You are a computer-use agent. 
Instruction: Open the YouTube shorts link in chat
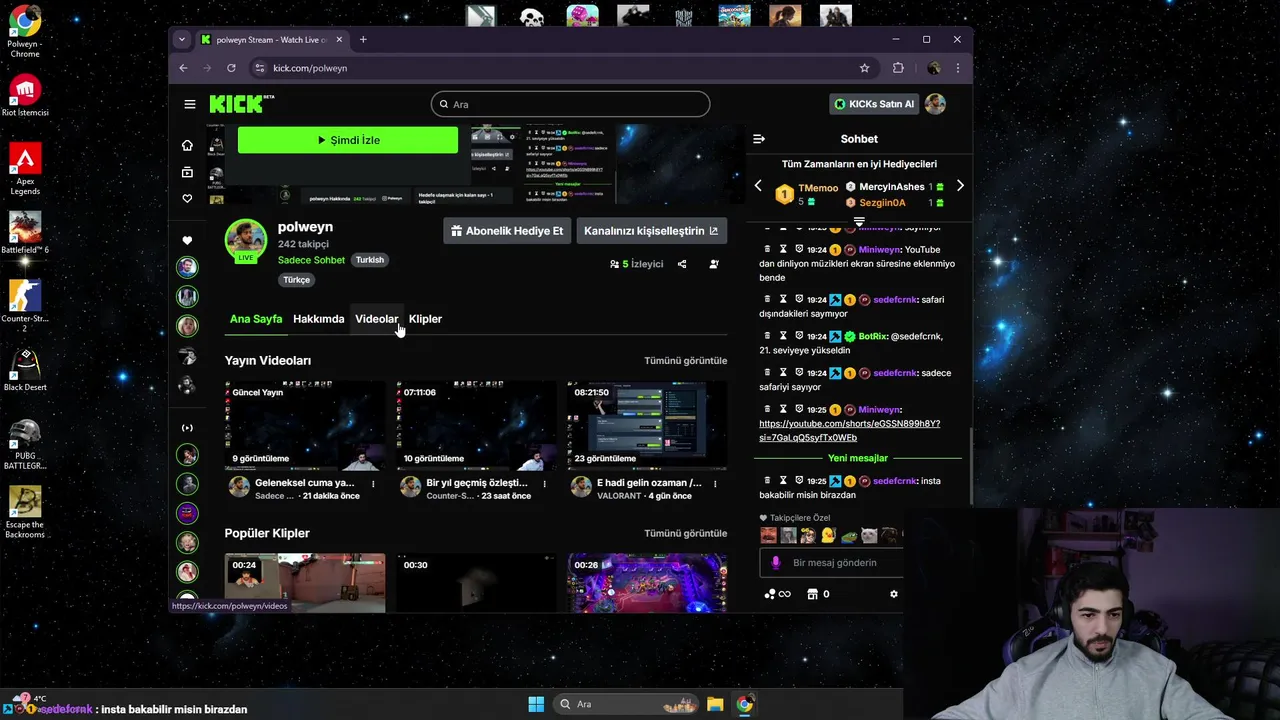[x=849, y=431]
